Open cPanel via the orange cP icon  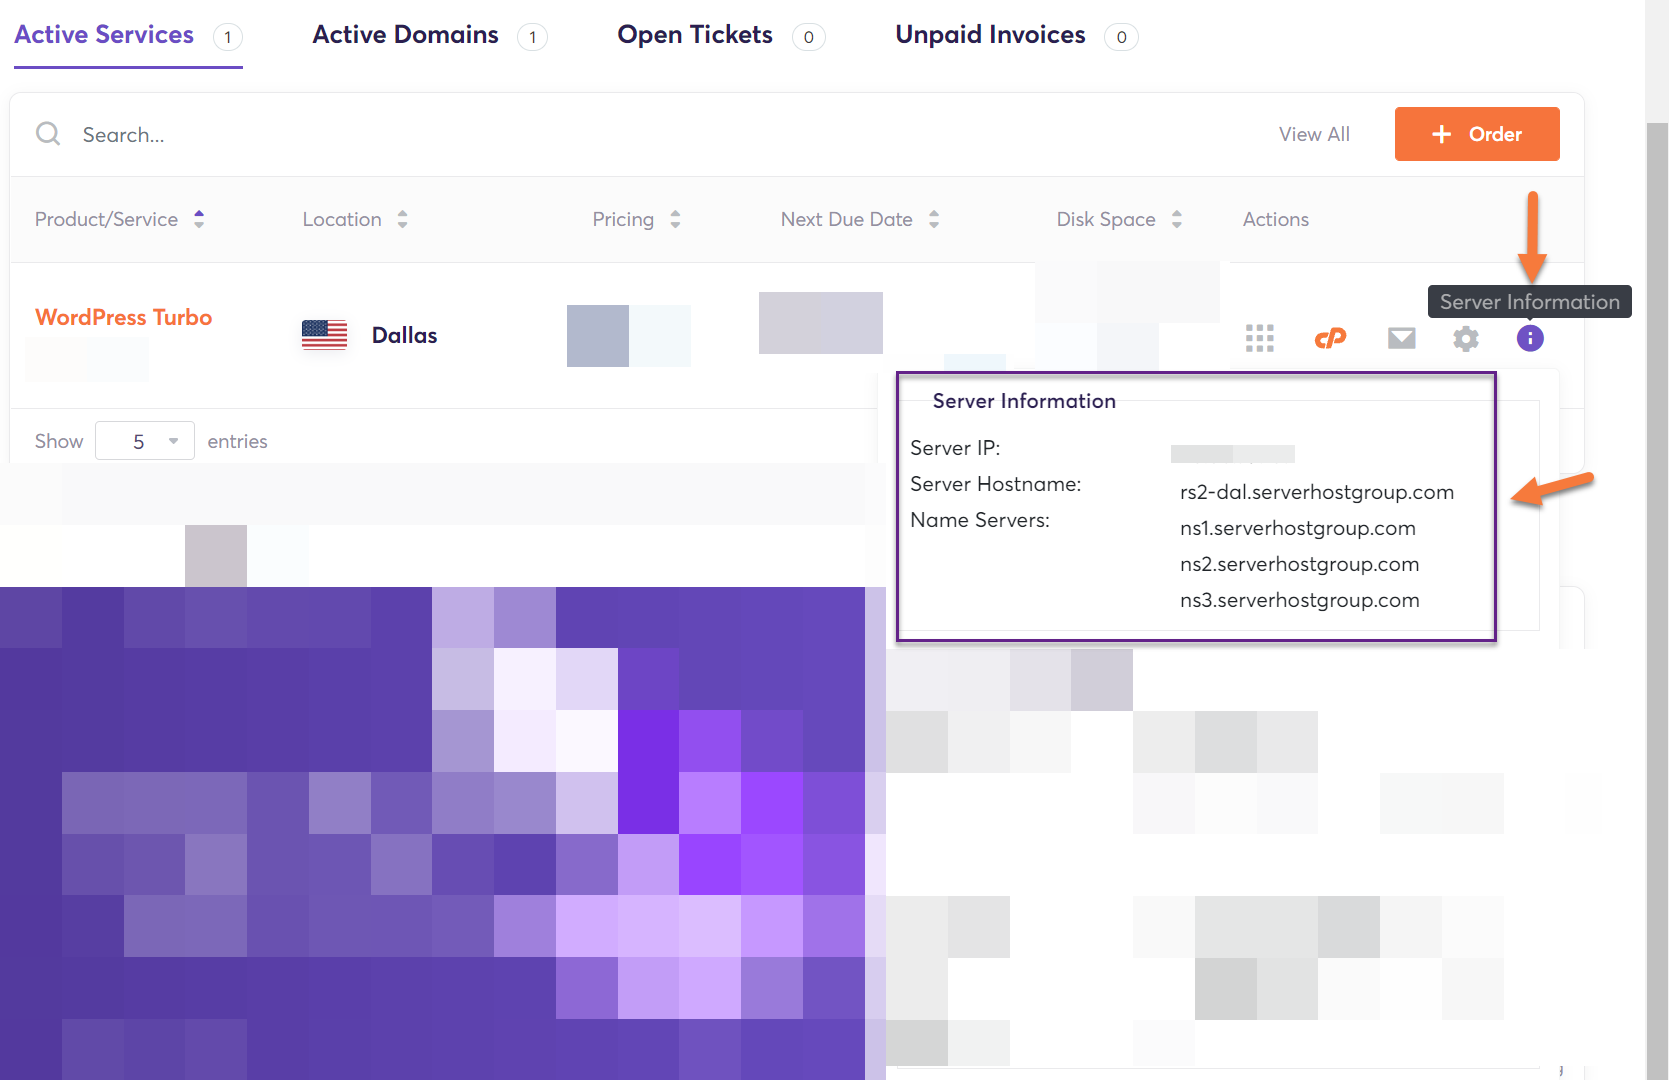(x=1330, y=338)
